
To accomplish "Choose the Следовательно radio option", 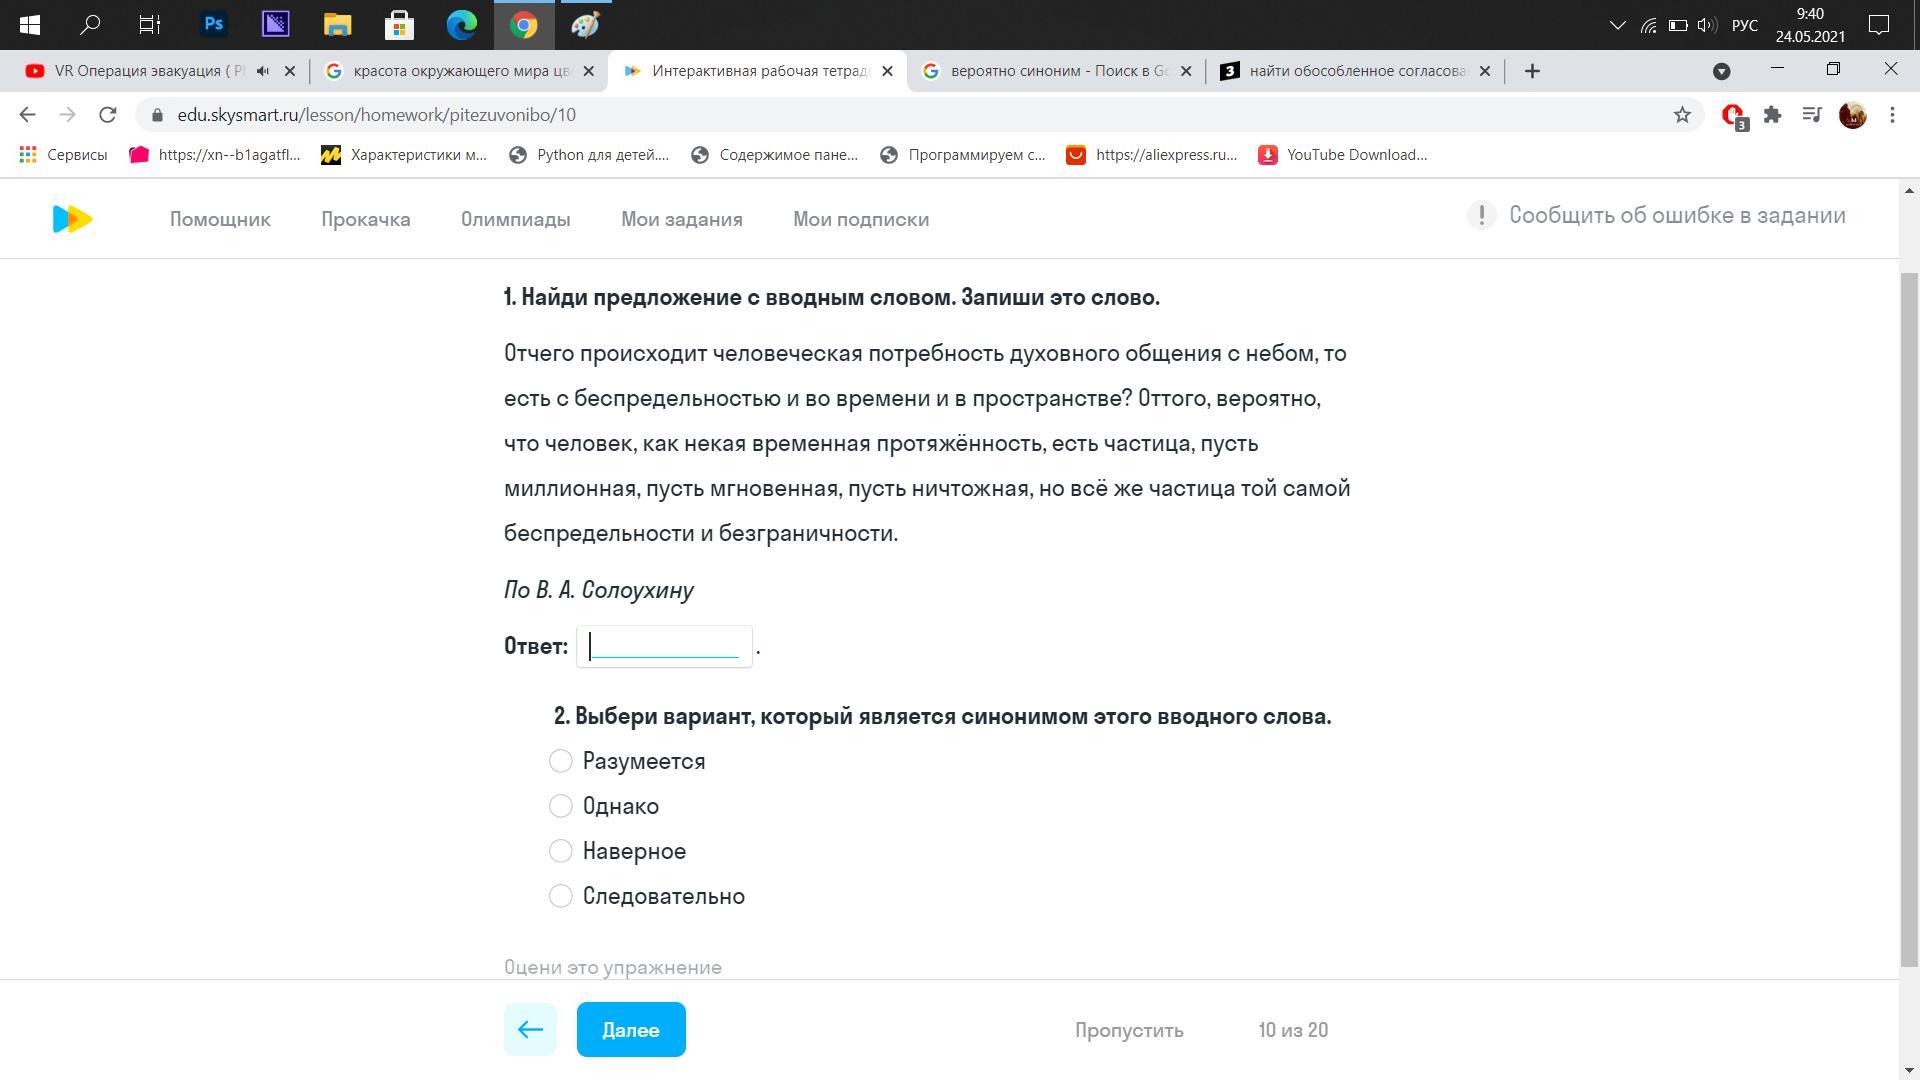I will (x=561, y=896).
